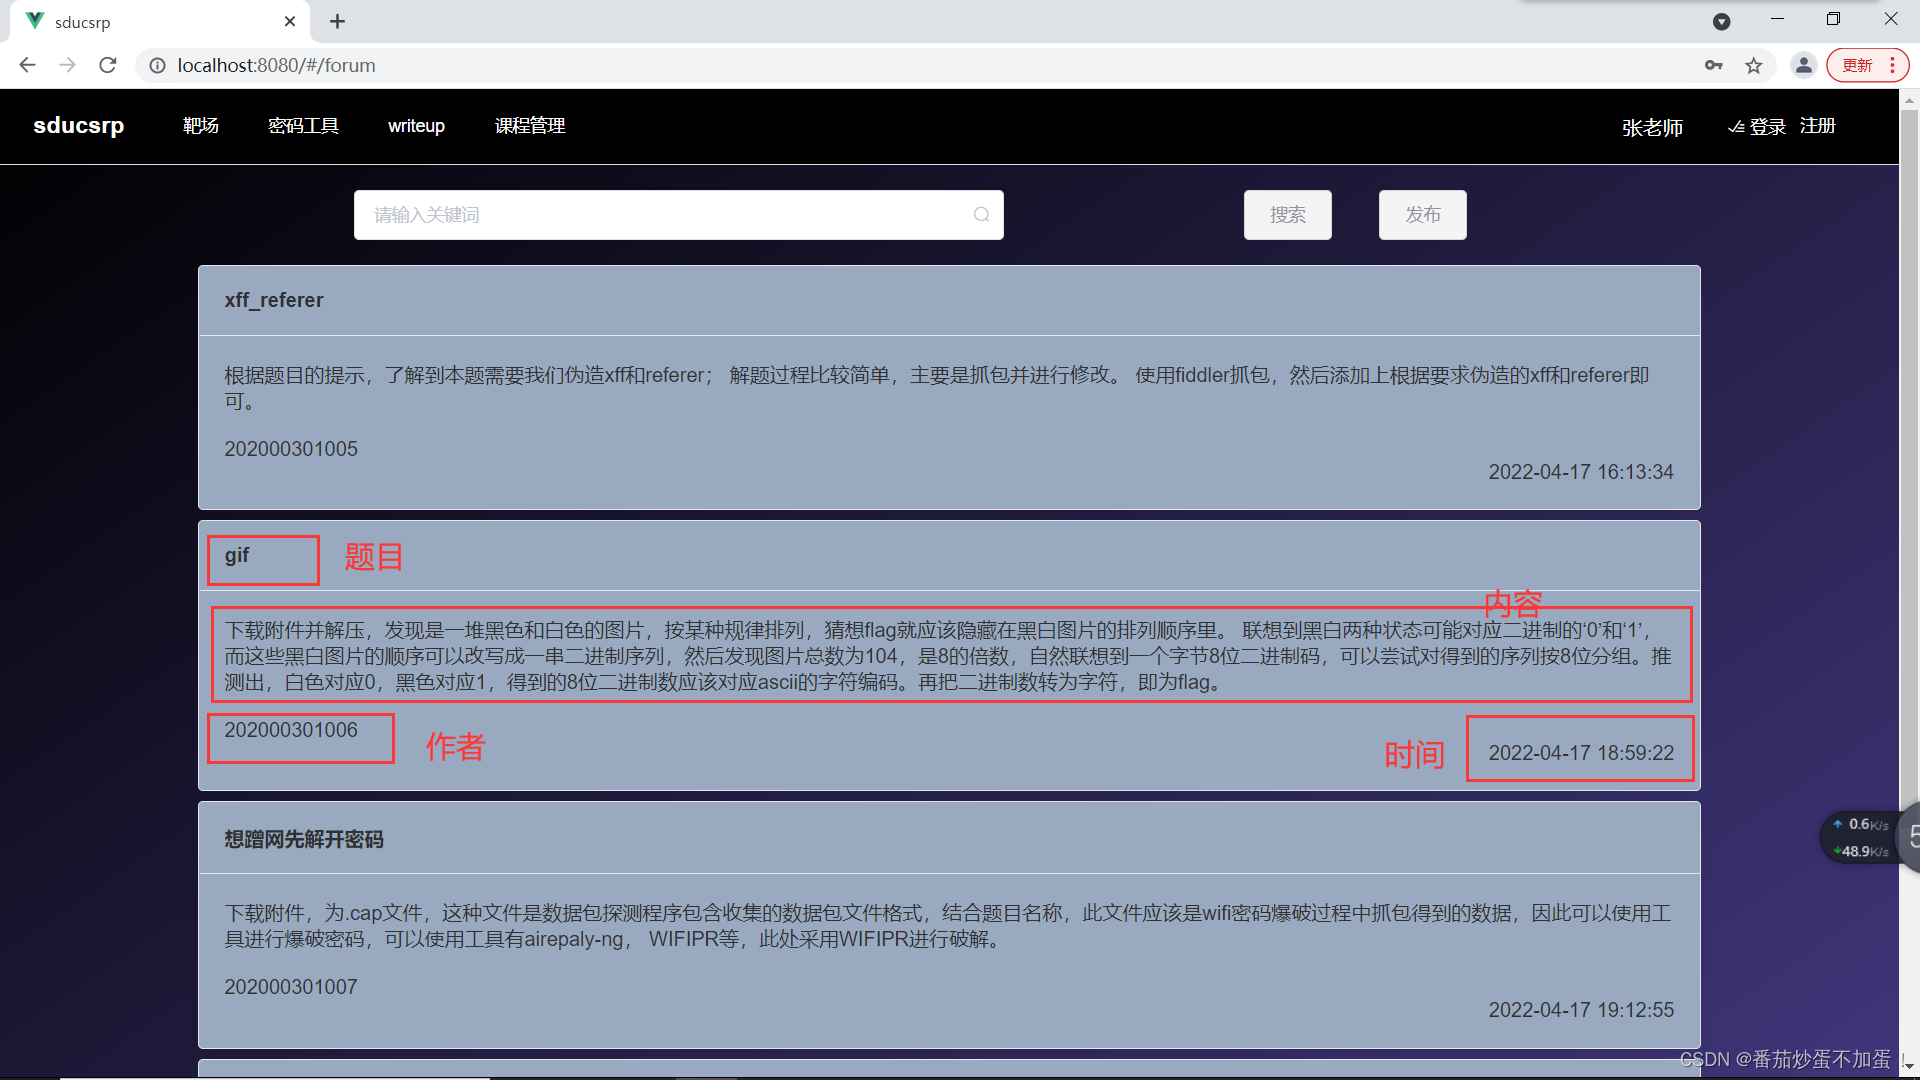This screenshot has height=1080, width=1920.
Task: Click author 202000301006
Action: pyautogui.click(x=291, y=730)
